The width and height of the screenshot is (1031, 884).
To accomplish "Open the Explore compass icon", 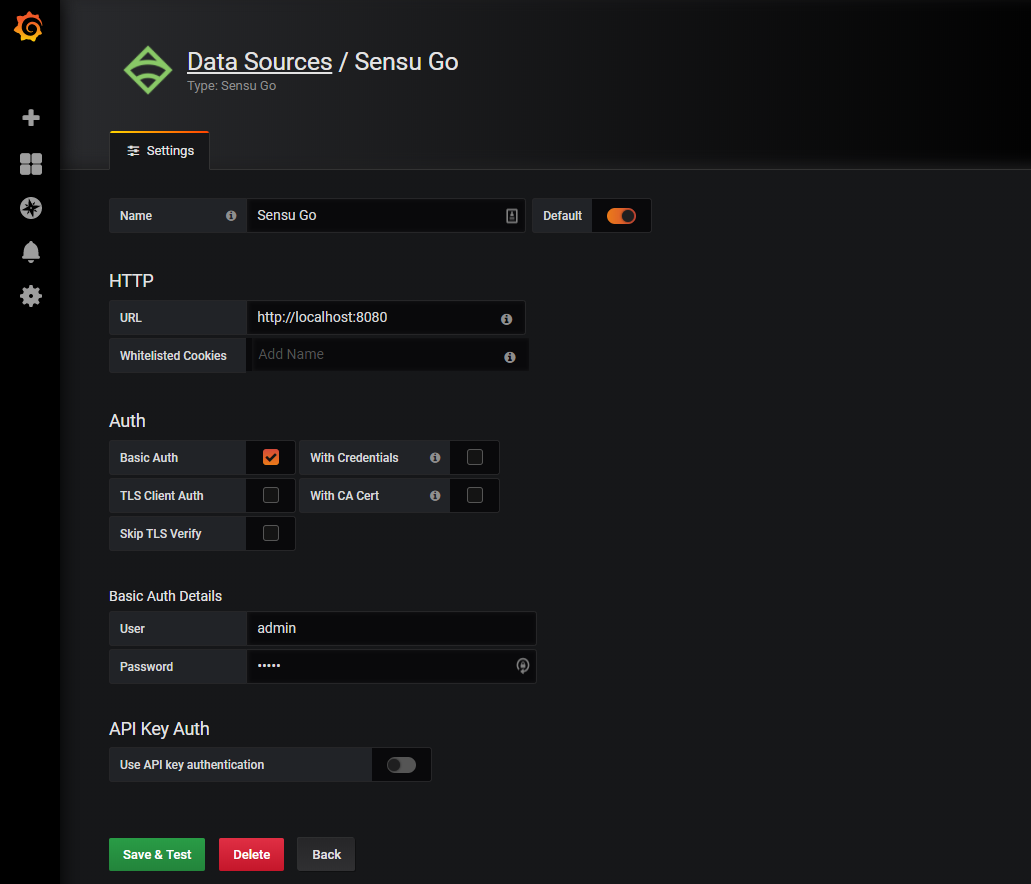I will [31, 208].
